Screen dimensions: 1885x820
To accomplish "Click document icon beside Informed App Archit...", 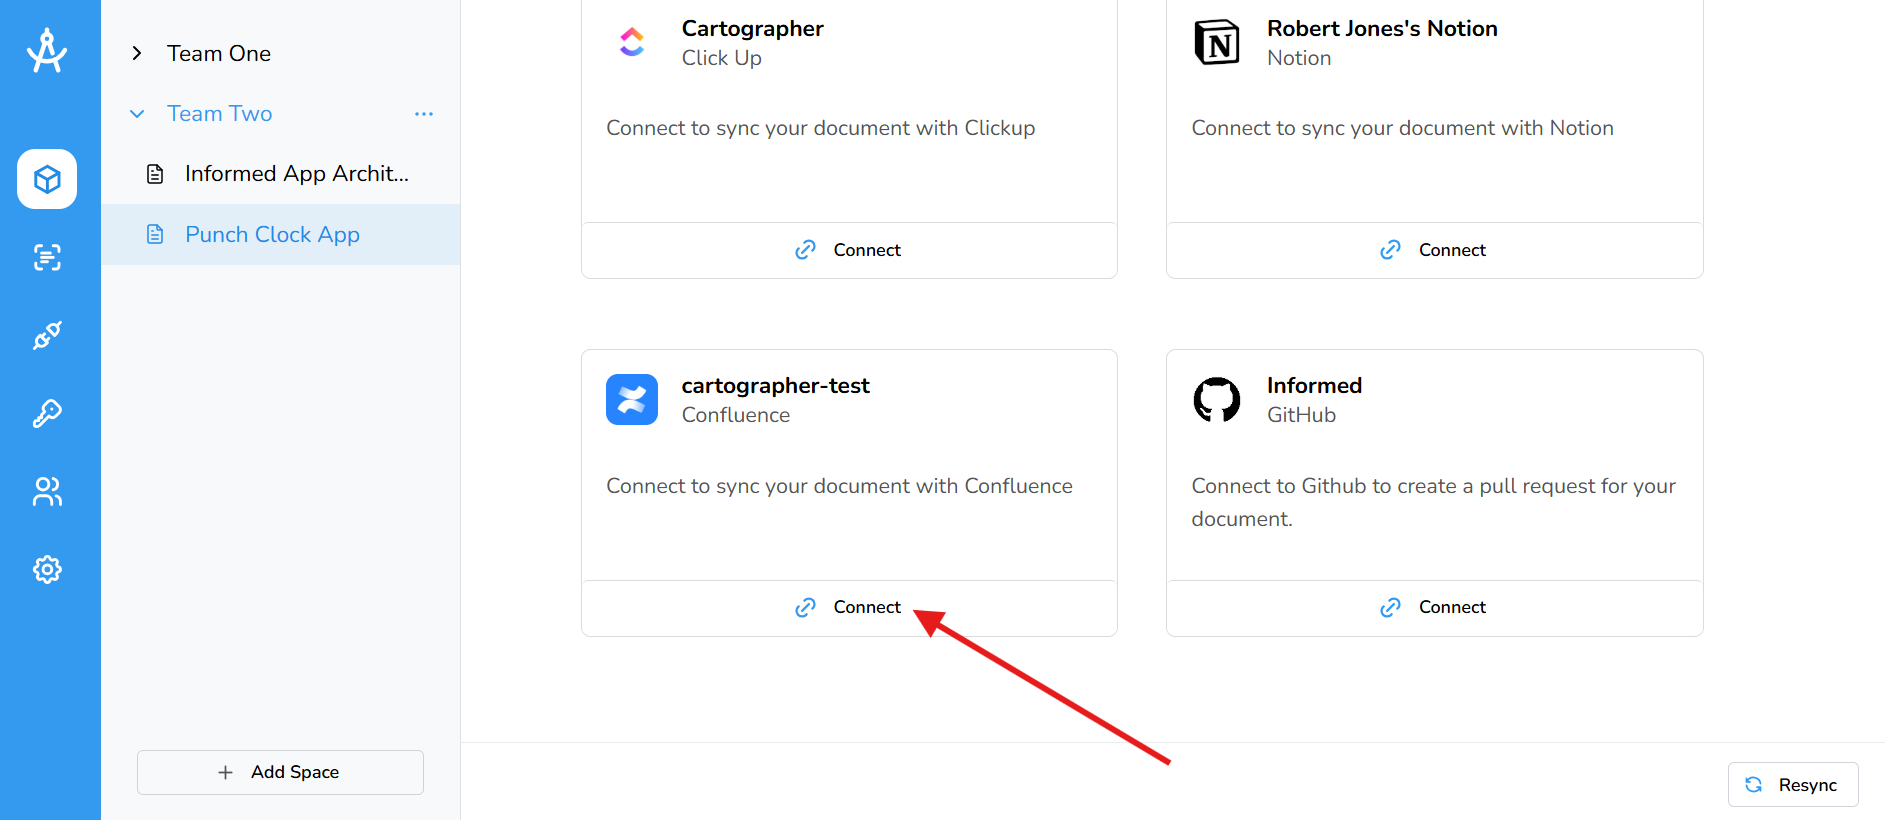I will pyautogui.click(x=155, y=174).
